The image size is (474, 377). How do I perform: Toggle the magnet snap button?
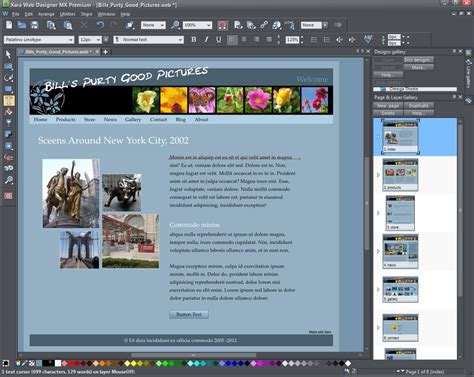(x=223, y=25)
